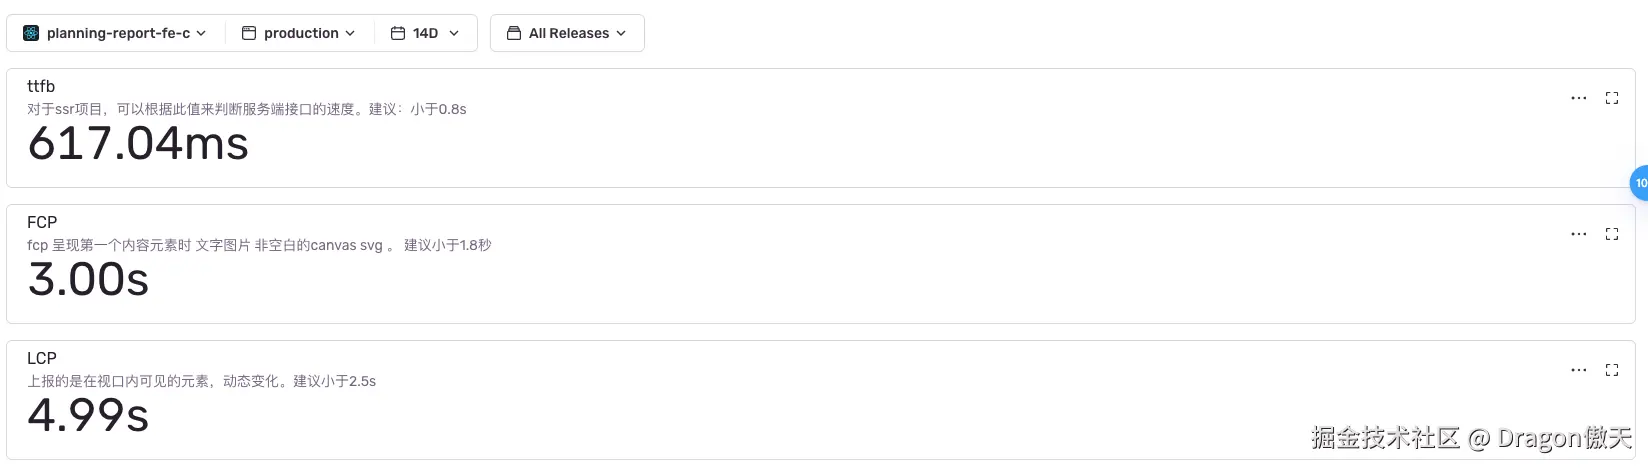The image size is (1648, 469).
Task: Click the calendar icon next to 14D
Action: pos(397,33)
